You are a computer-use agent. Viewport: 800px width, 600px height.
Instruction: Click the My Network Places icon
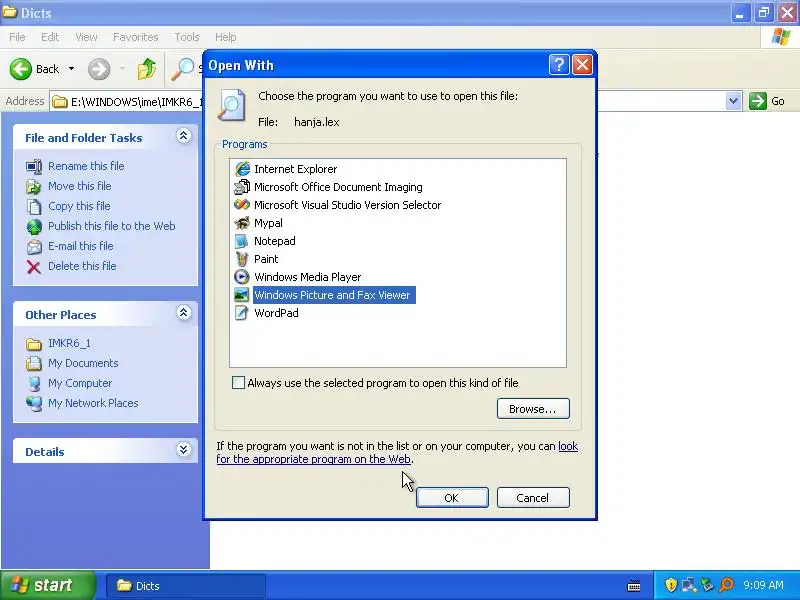[x=34, y=404]
